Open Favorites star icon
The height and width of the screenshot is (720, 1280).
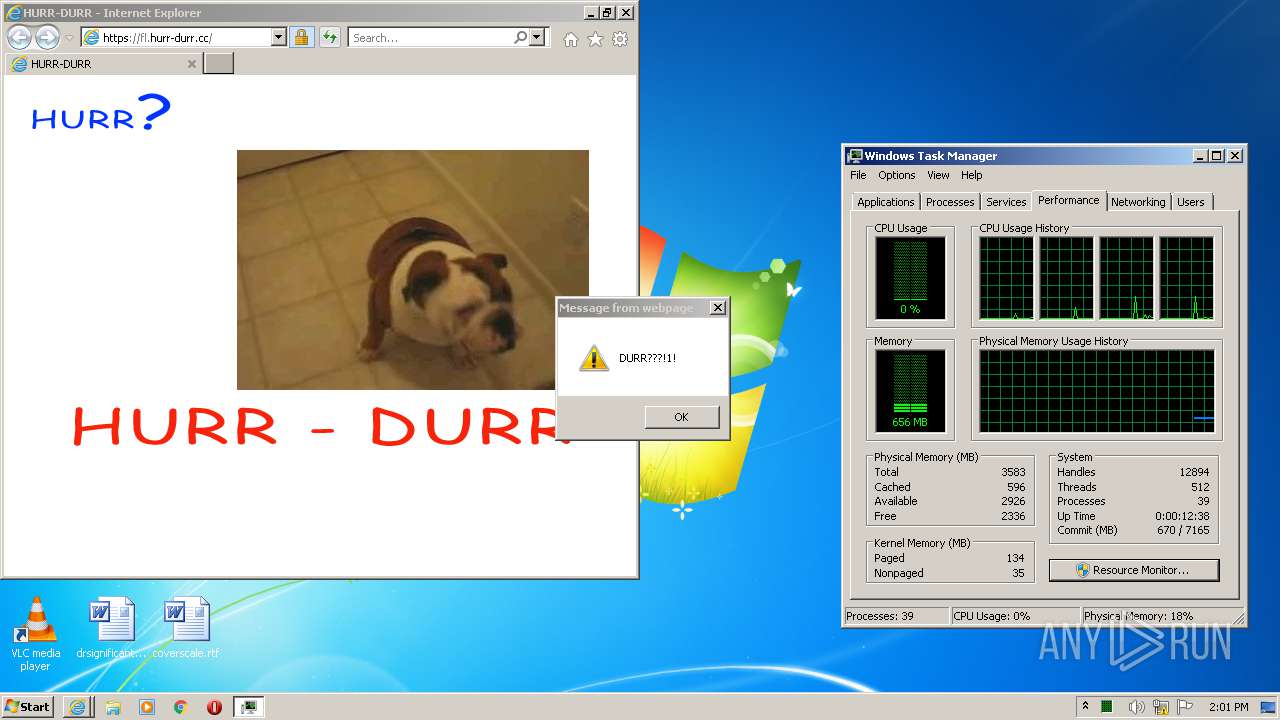(x=595, y=39)
